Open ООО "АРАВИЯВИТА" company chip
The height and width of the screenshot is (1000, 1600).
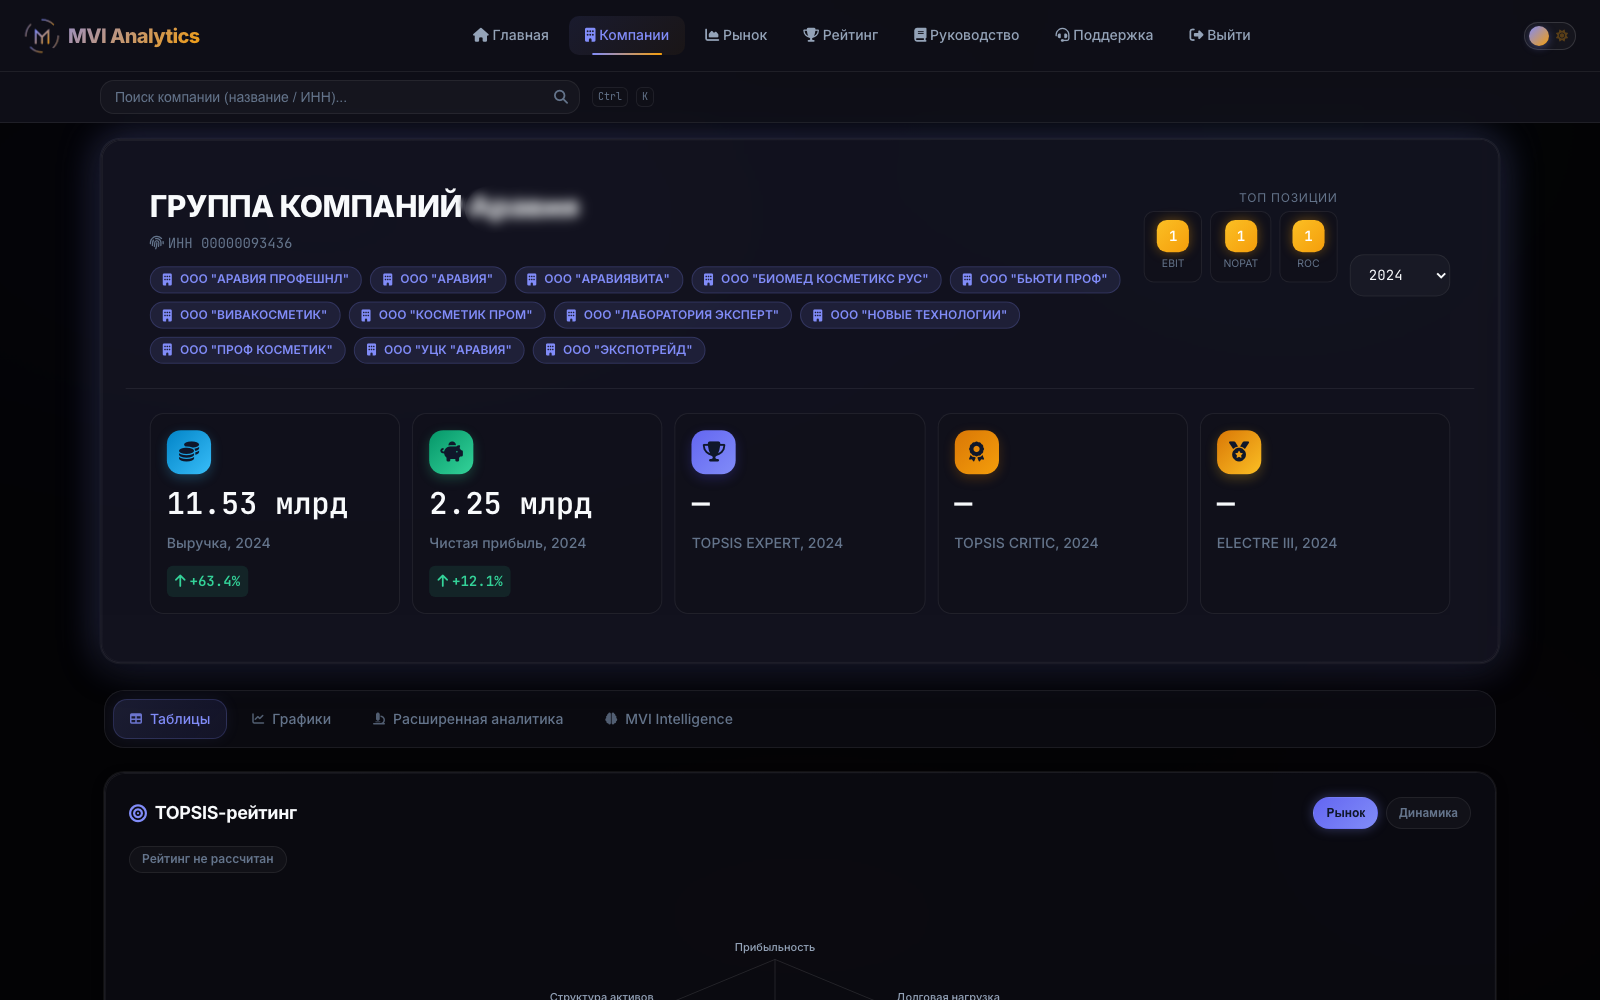599,279
